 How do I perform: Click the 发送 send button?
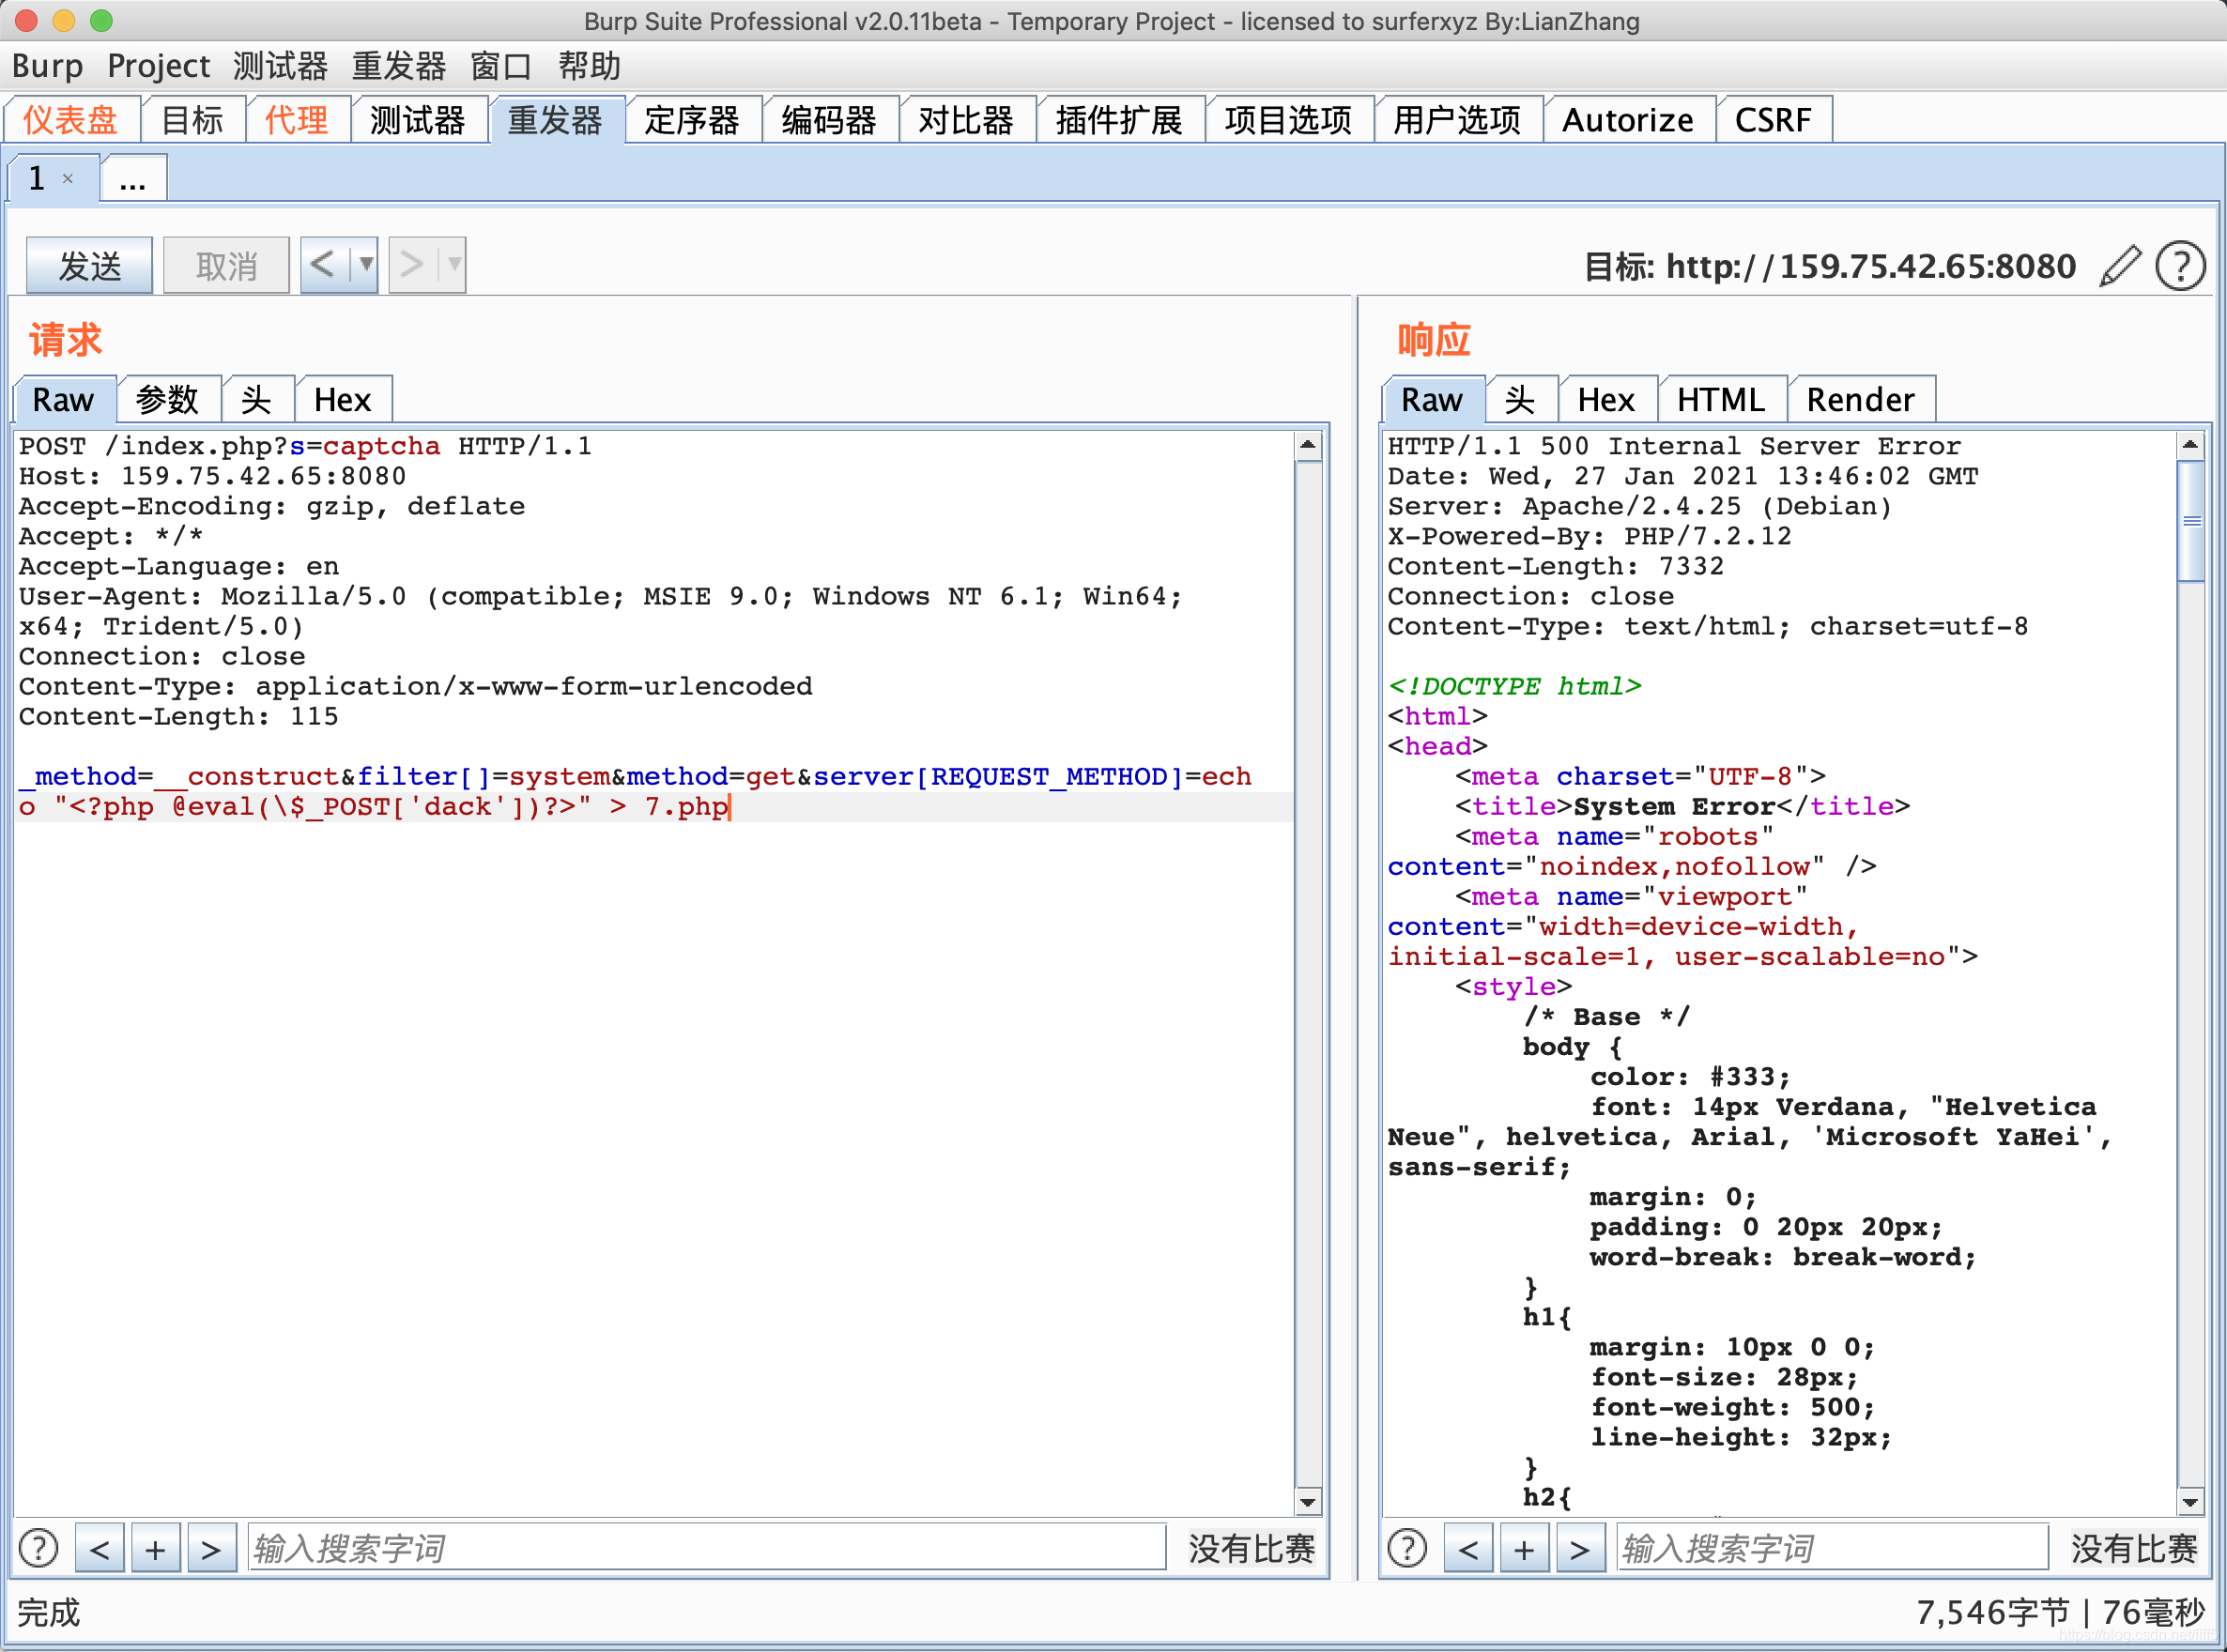click(x=90, y=265)
